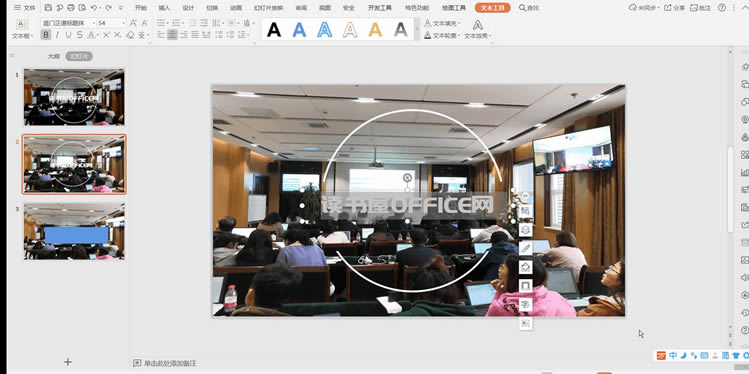Image resolution: width=749 pixels, height=374 pixels.
Task: Switch to the 设计 ribbon tab
Action: click(188, 8)
